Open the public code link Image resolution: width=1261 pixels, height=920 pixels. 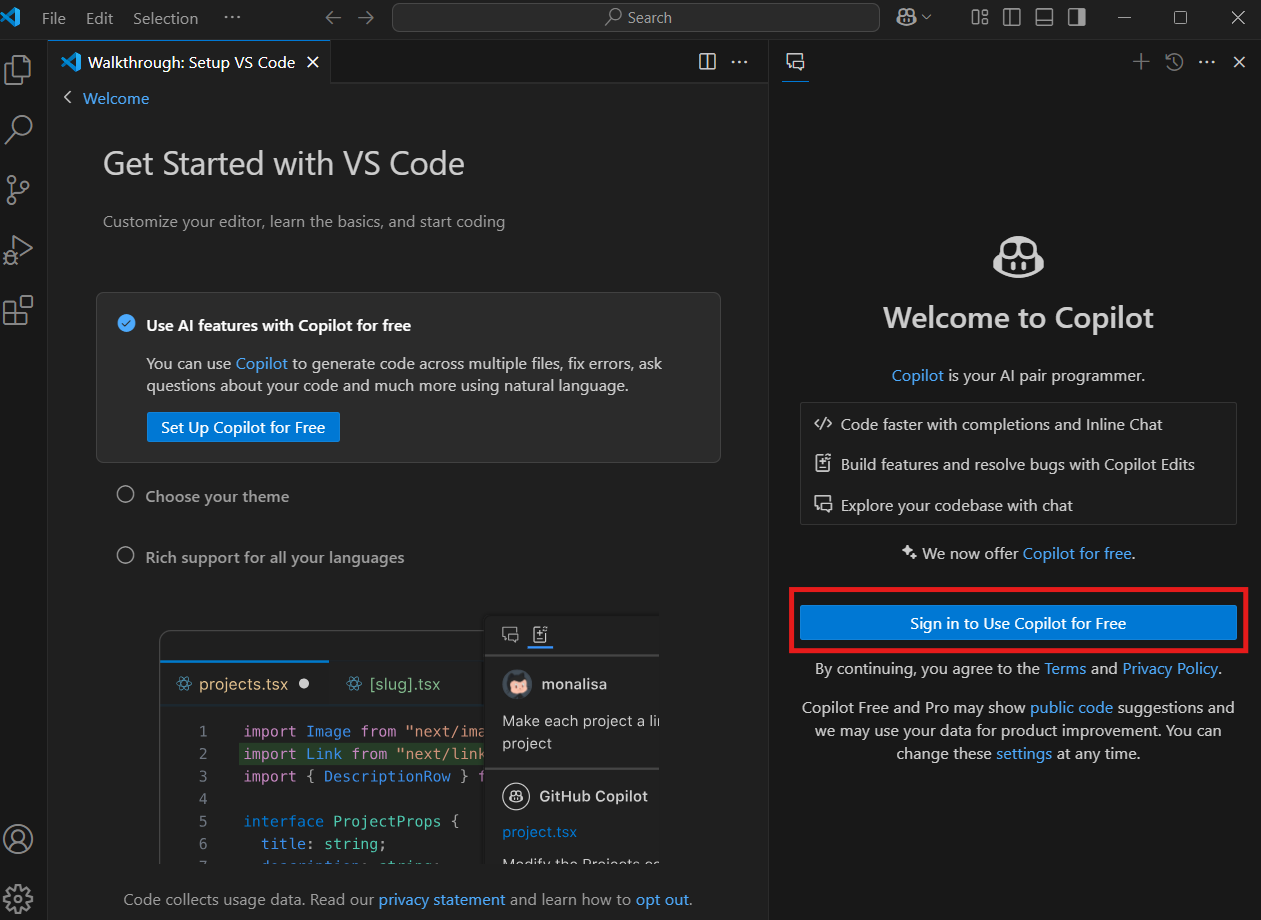coord(1071,707)
